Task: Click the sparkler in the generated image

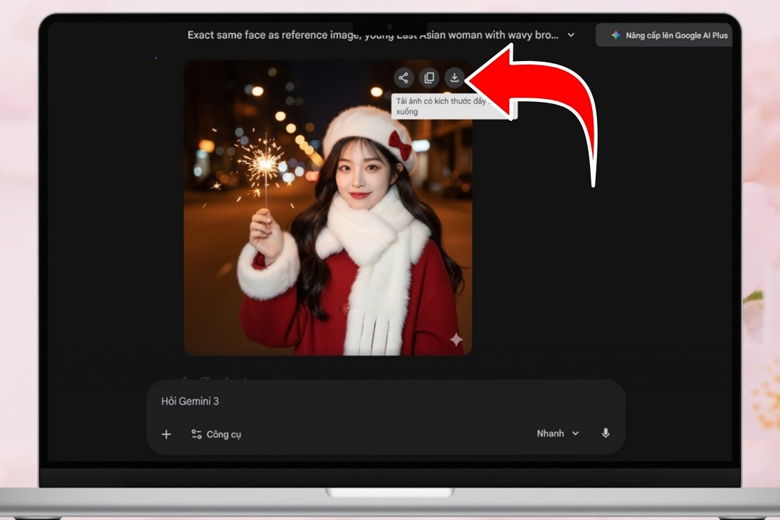Action: [x=263, y=162]
